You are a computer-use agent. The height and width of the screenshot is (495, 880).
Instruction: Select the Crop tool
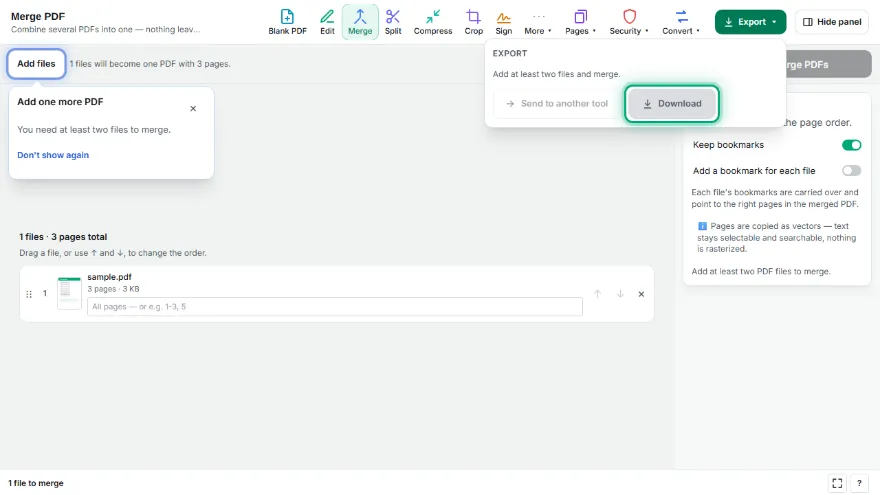click(x=474, y=22)
